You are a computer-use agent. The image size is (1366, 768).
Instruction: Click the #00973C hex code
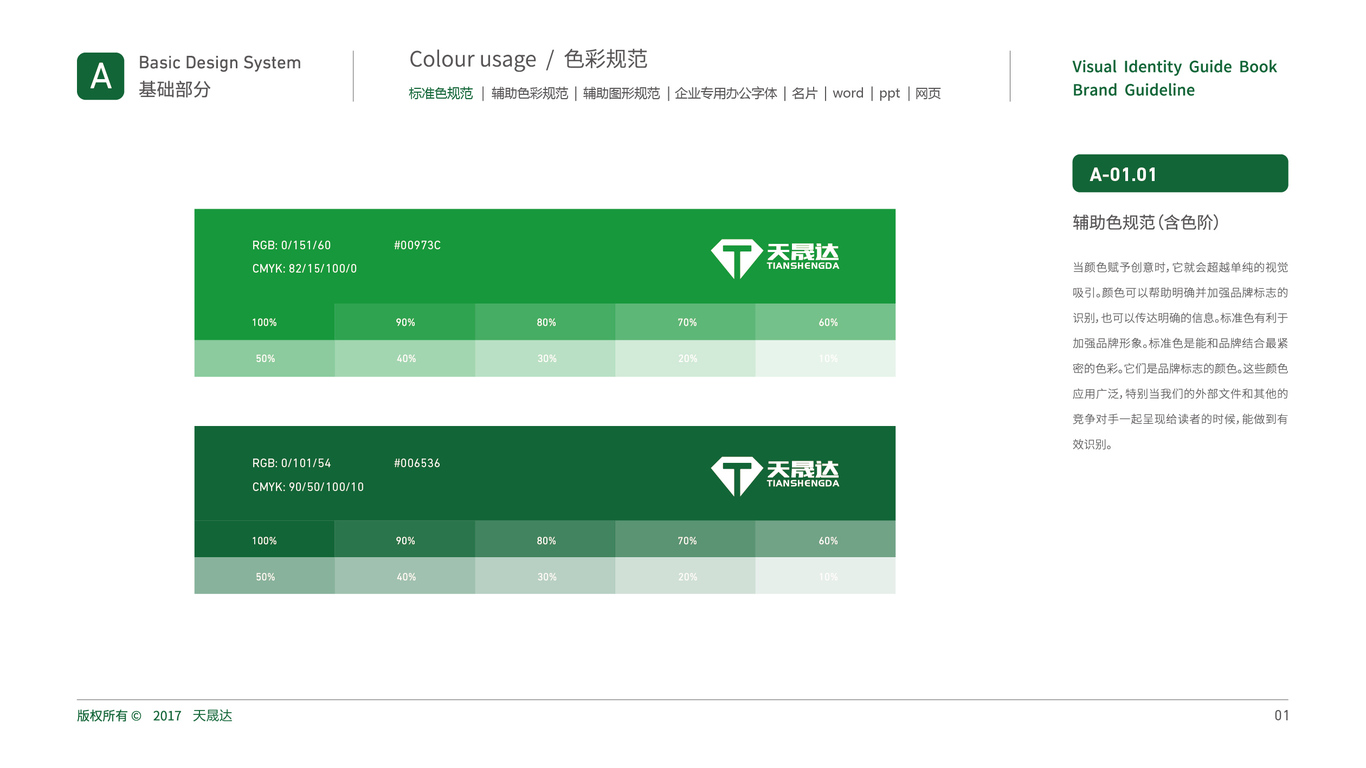click(x=417, y=245)
